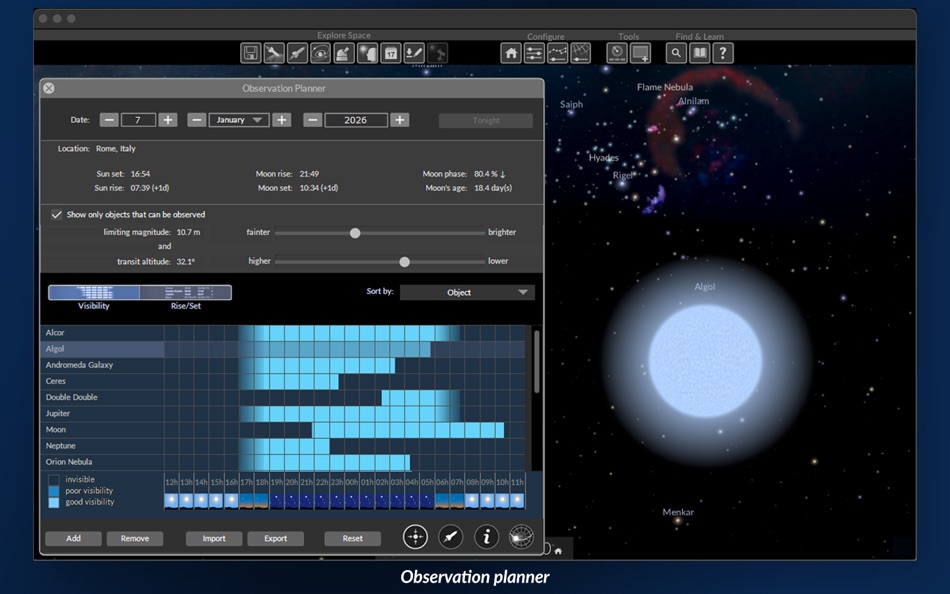Click the round sky chart button

(521, 536)
